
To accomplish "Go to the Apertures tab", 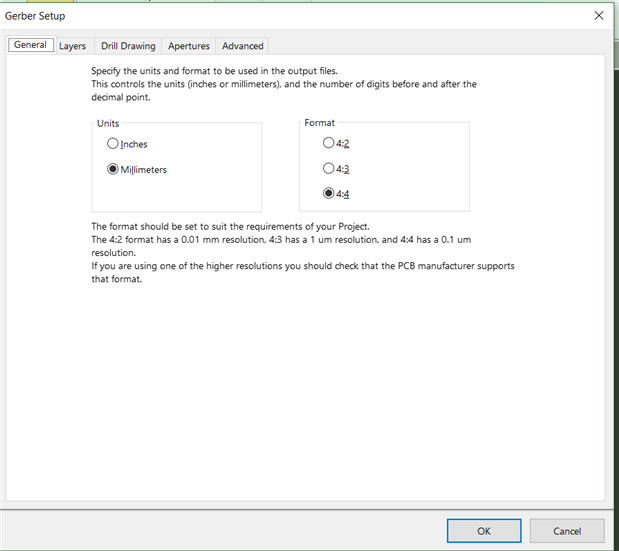I will click(189, 46).
